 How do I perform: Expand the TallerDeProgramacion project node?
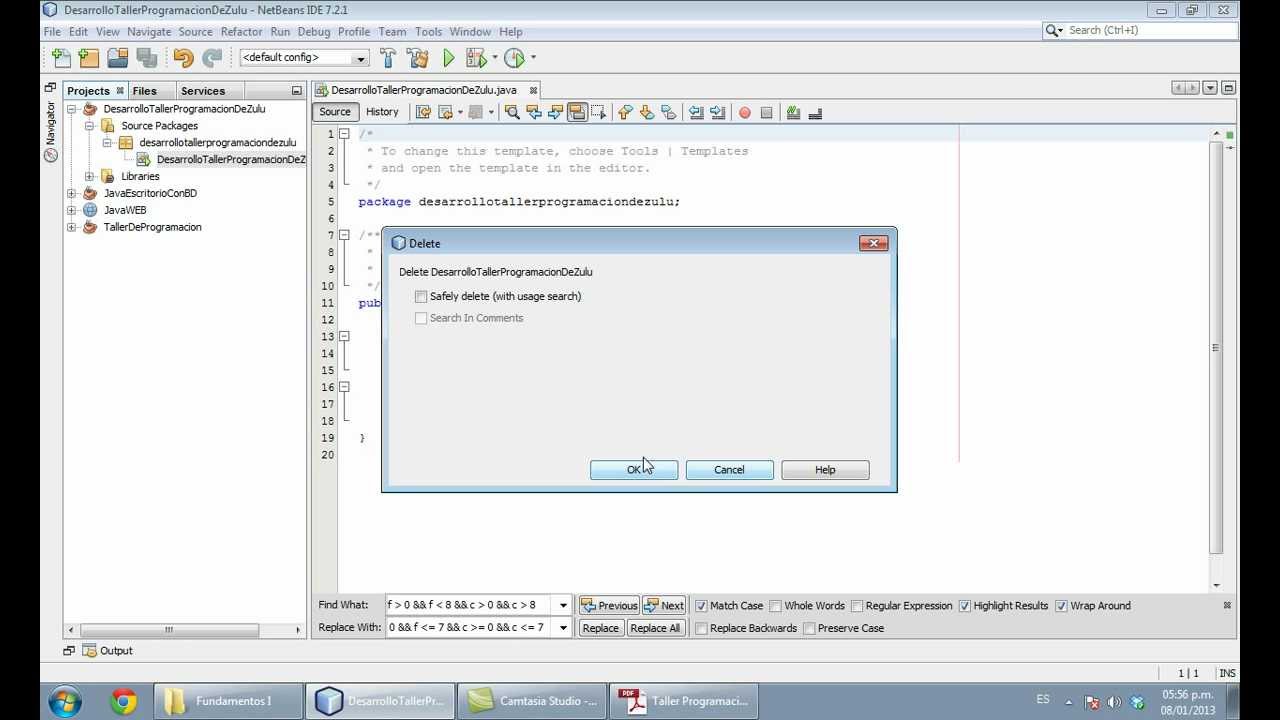72,228
